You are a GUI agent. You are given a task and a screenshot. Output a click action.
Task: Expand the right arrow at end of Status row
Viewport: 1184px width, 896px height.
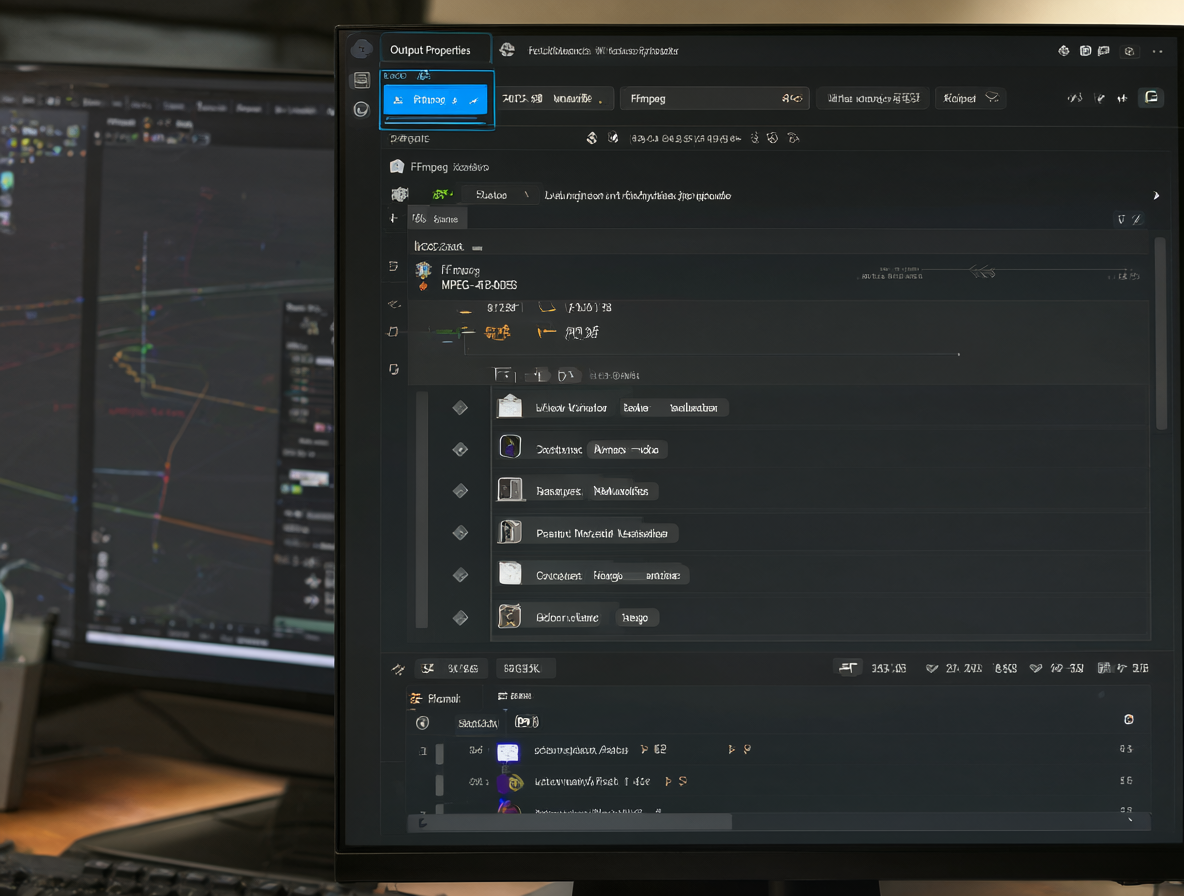point(1156,196)
